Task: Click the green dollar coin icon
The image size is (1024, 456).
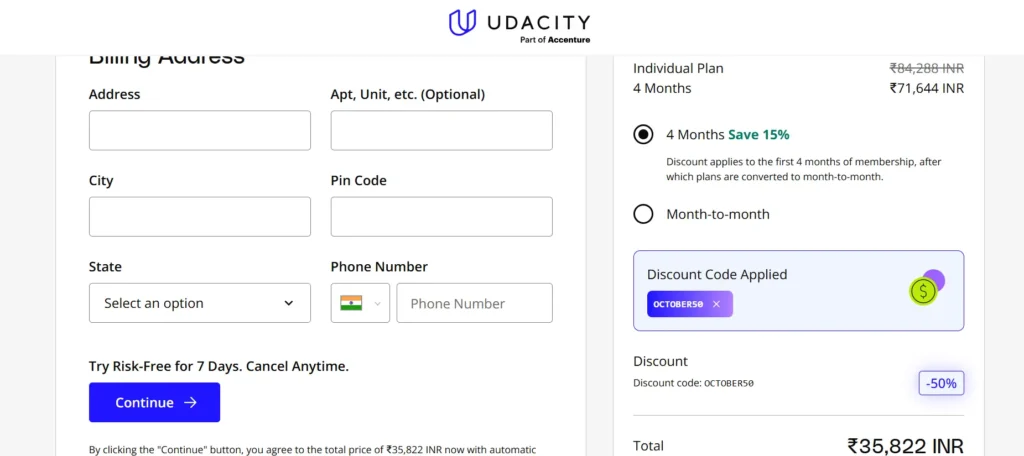Action: pos(922,291)
